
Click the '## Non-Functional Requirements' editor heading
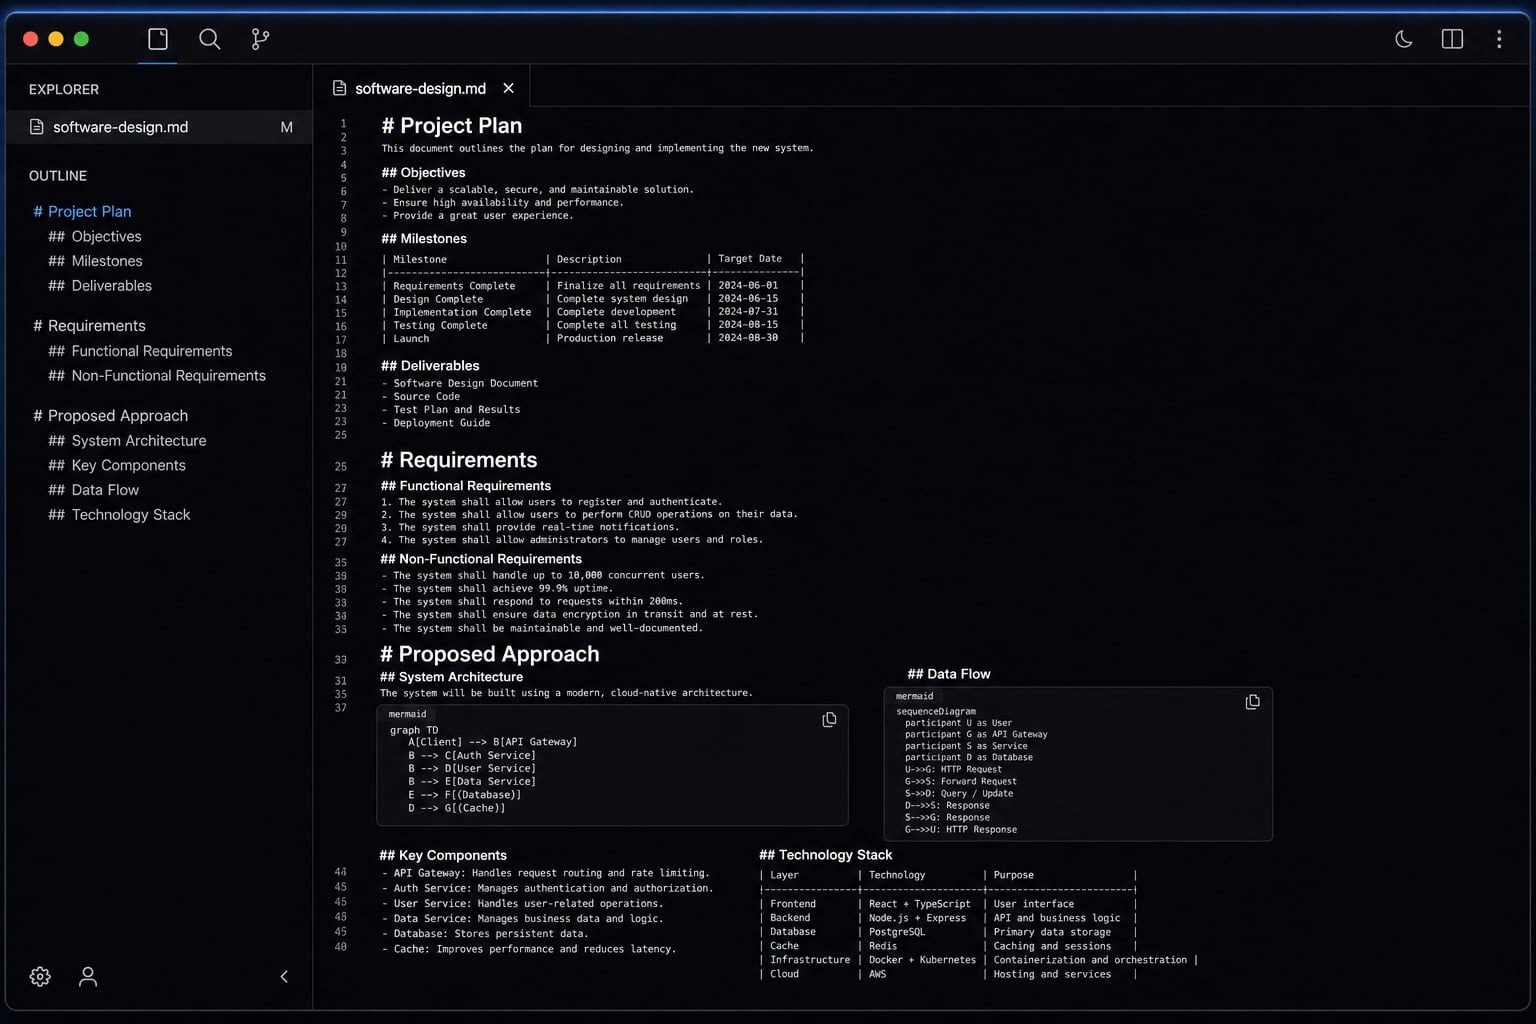481,559
